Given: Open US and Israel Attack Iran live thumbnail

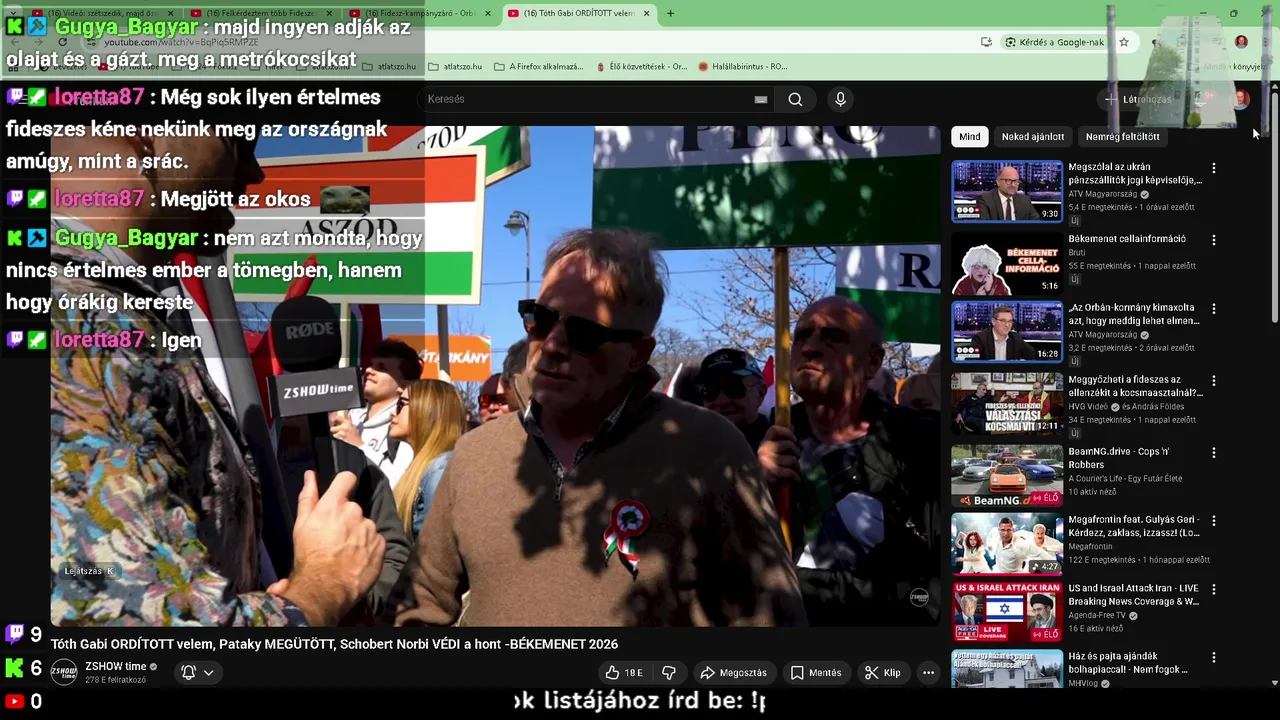Looking at the screenshot, I should coord(1006,612).
